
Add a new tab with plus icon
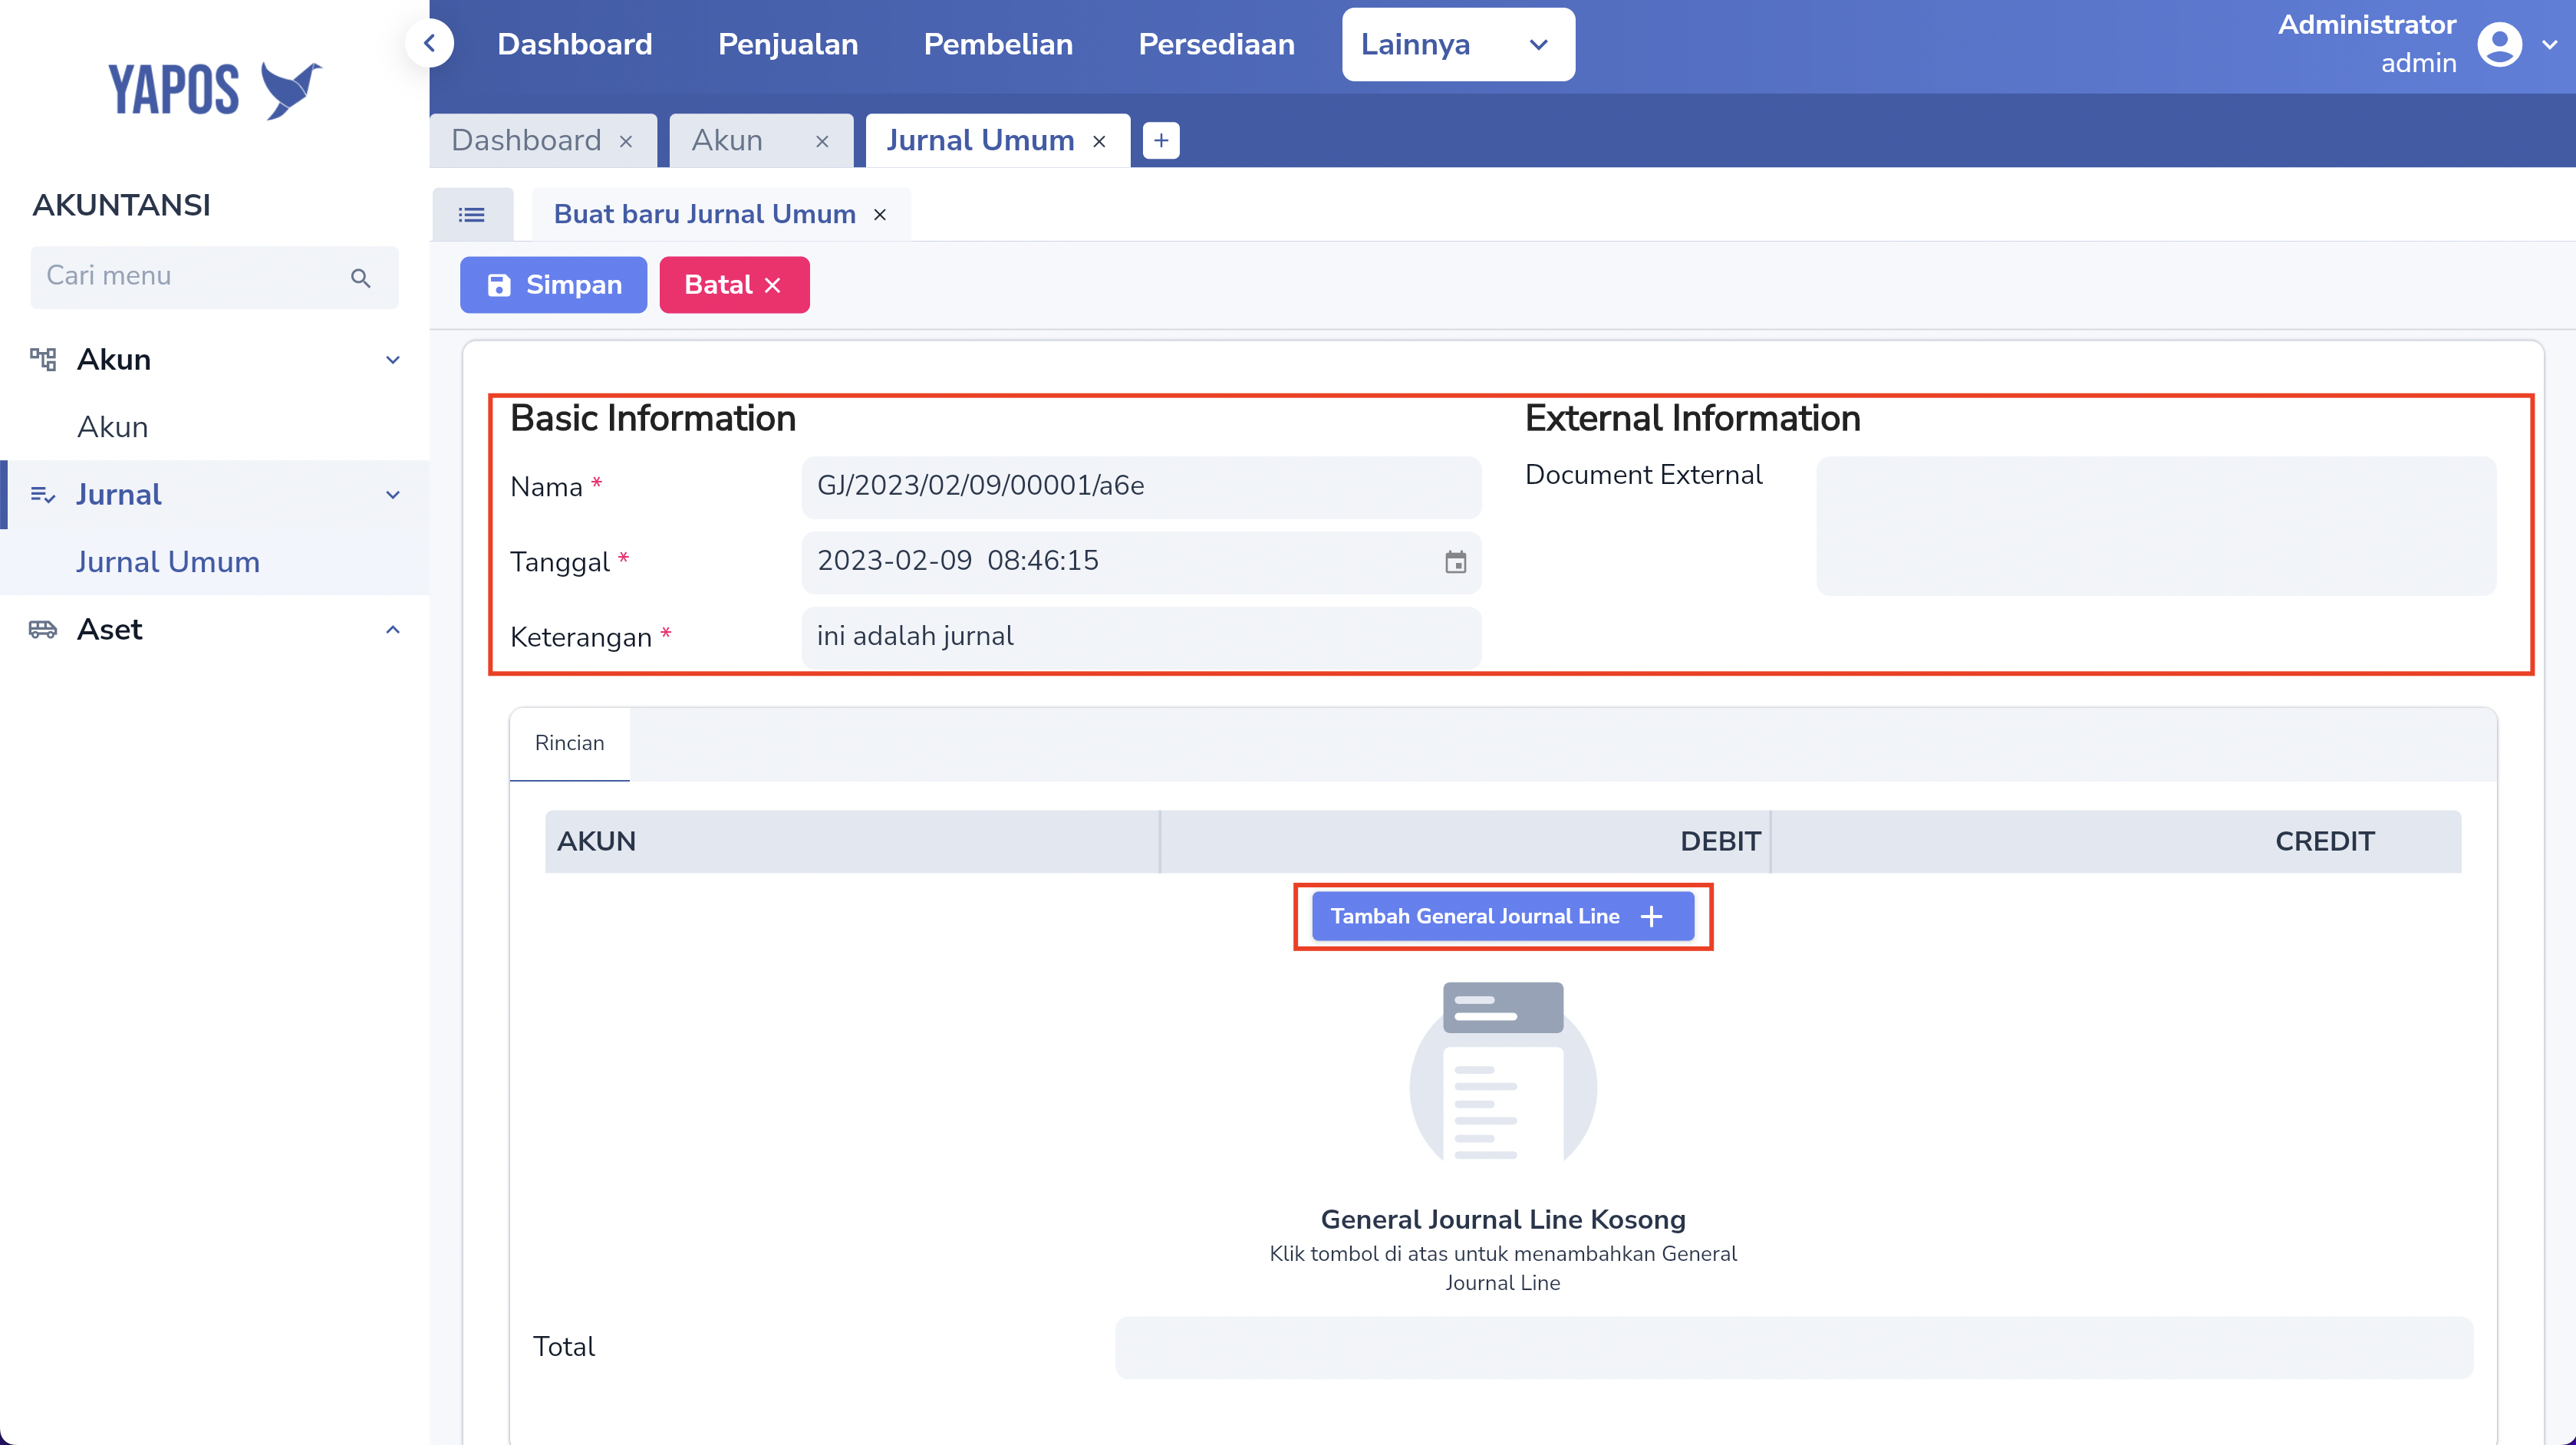[x=1160, y=141]
